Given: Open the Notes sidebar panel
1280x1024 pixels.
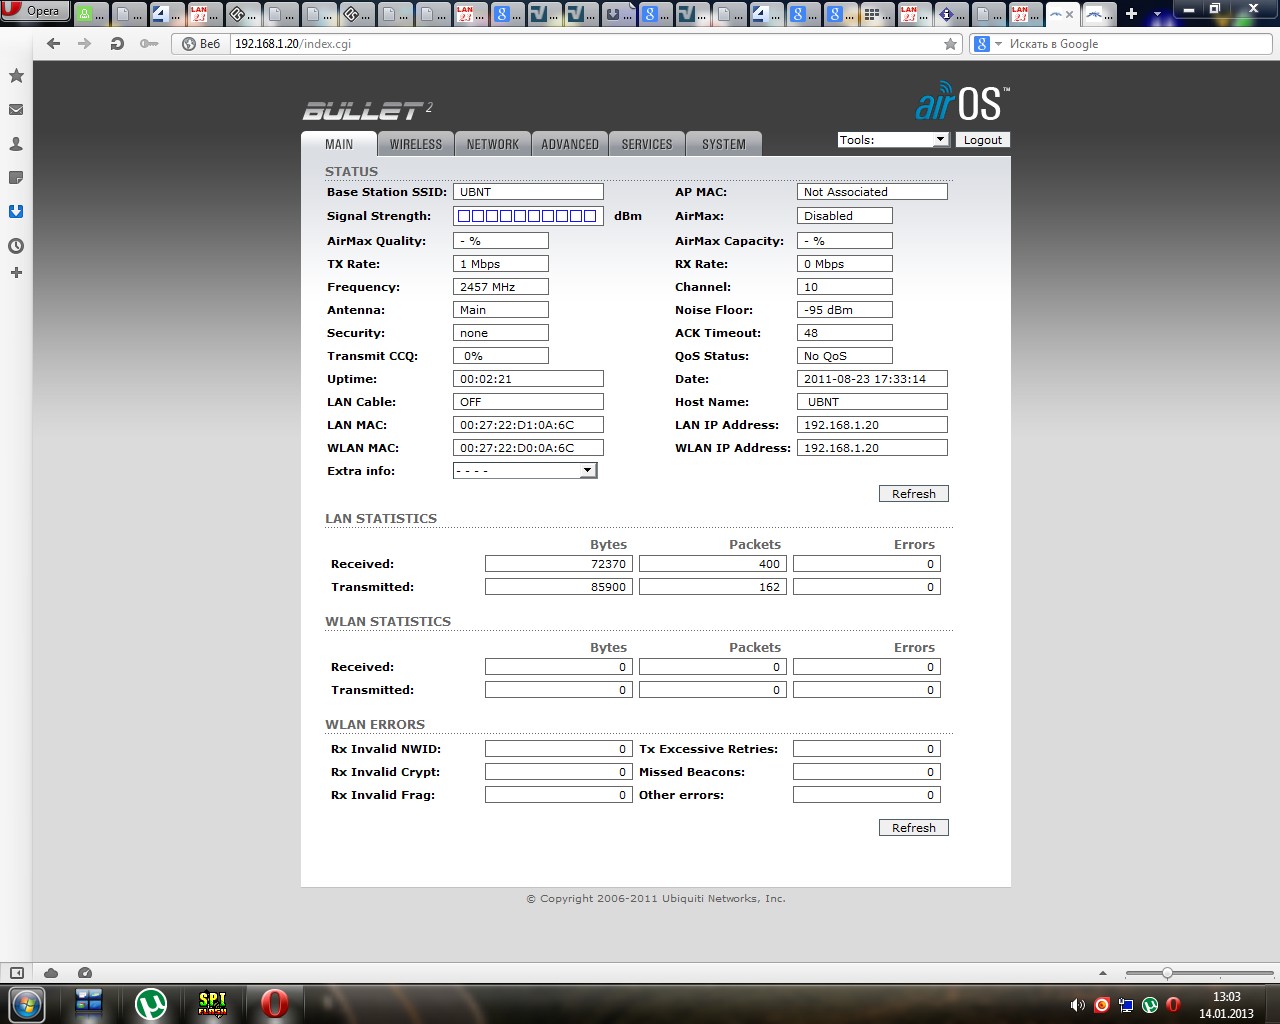Looking at the screenshot, I should [x=16, y=178].
